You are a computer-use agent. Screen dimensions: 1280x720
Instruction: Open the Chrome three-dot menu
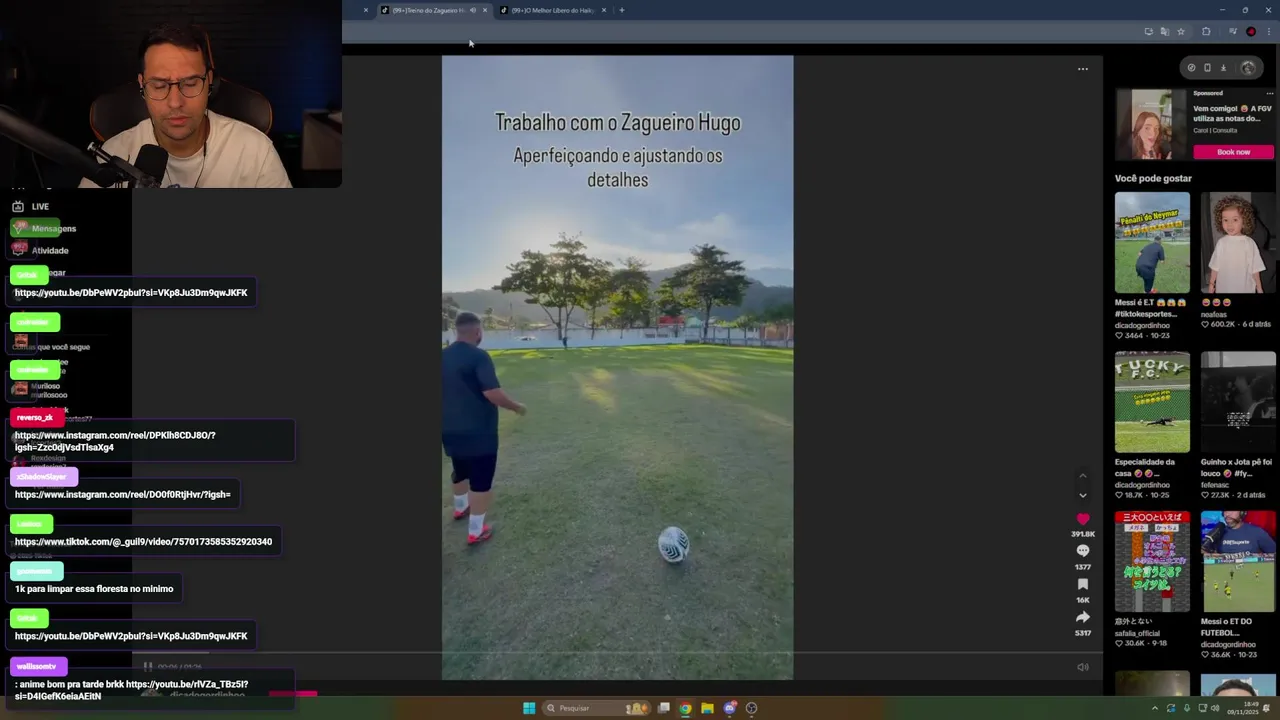pyautogui.click(x=1269, y=32)
